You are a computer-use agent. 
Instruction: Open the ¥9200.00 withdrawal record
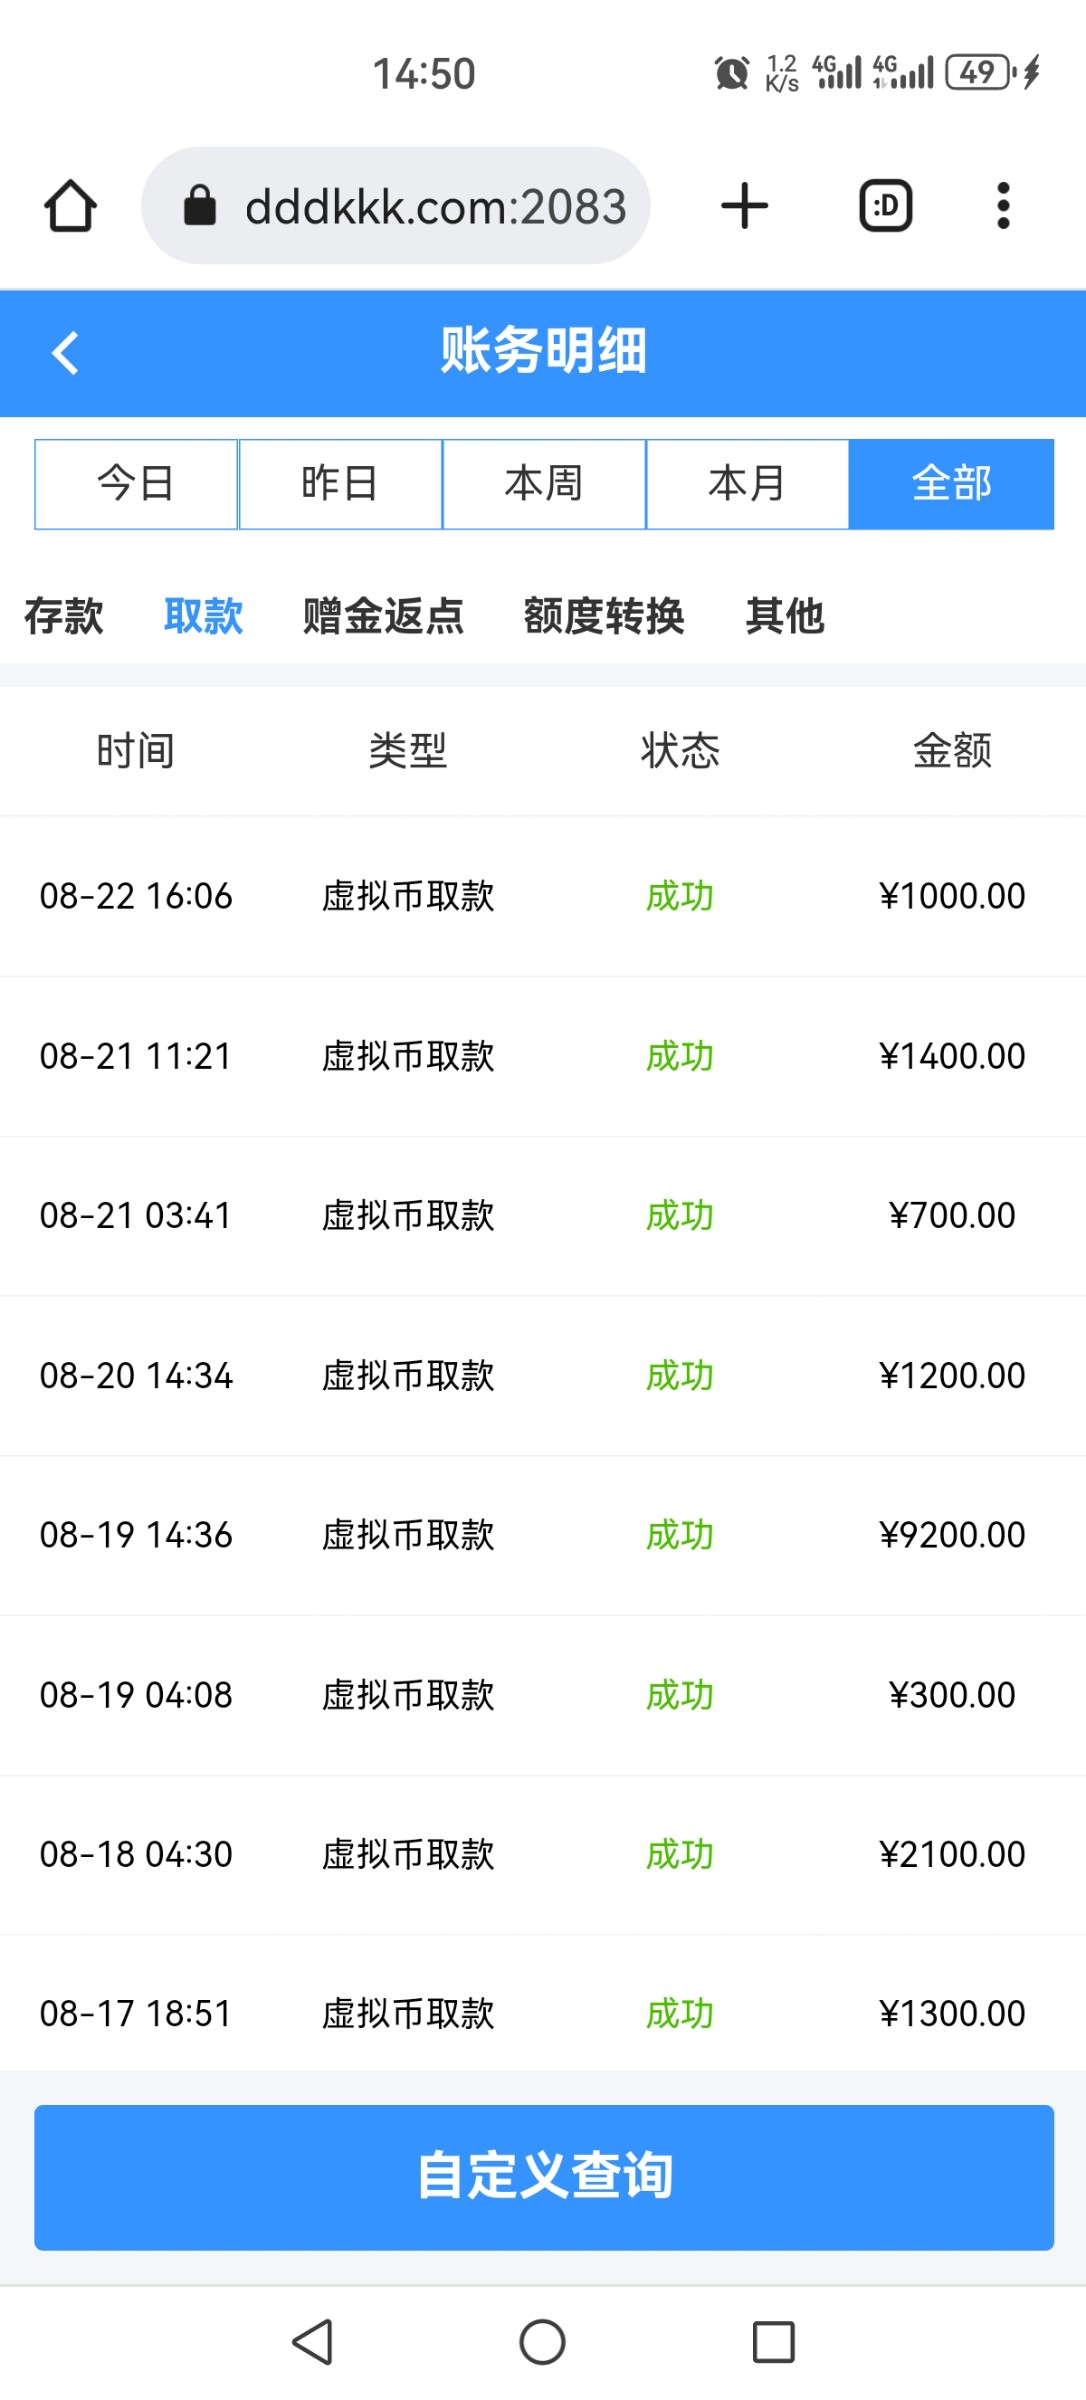coord(543,1535)
